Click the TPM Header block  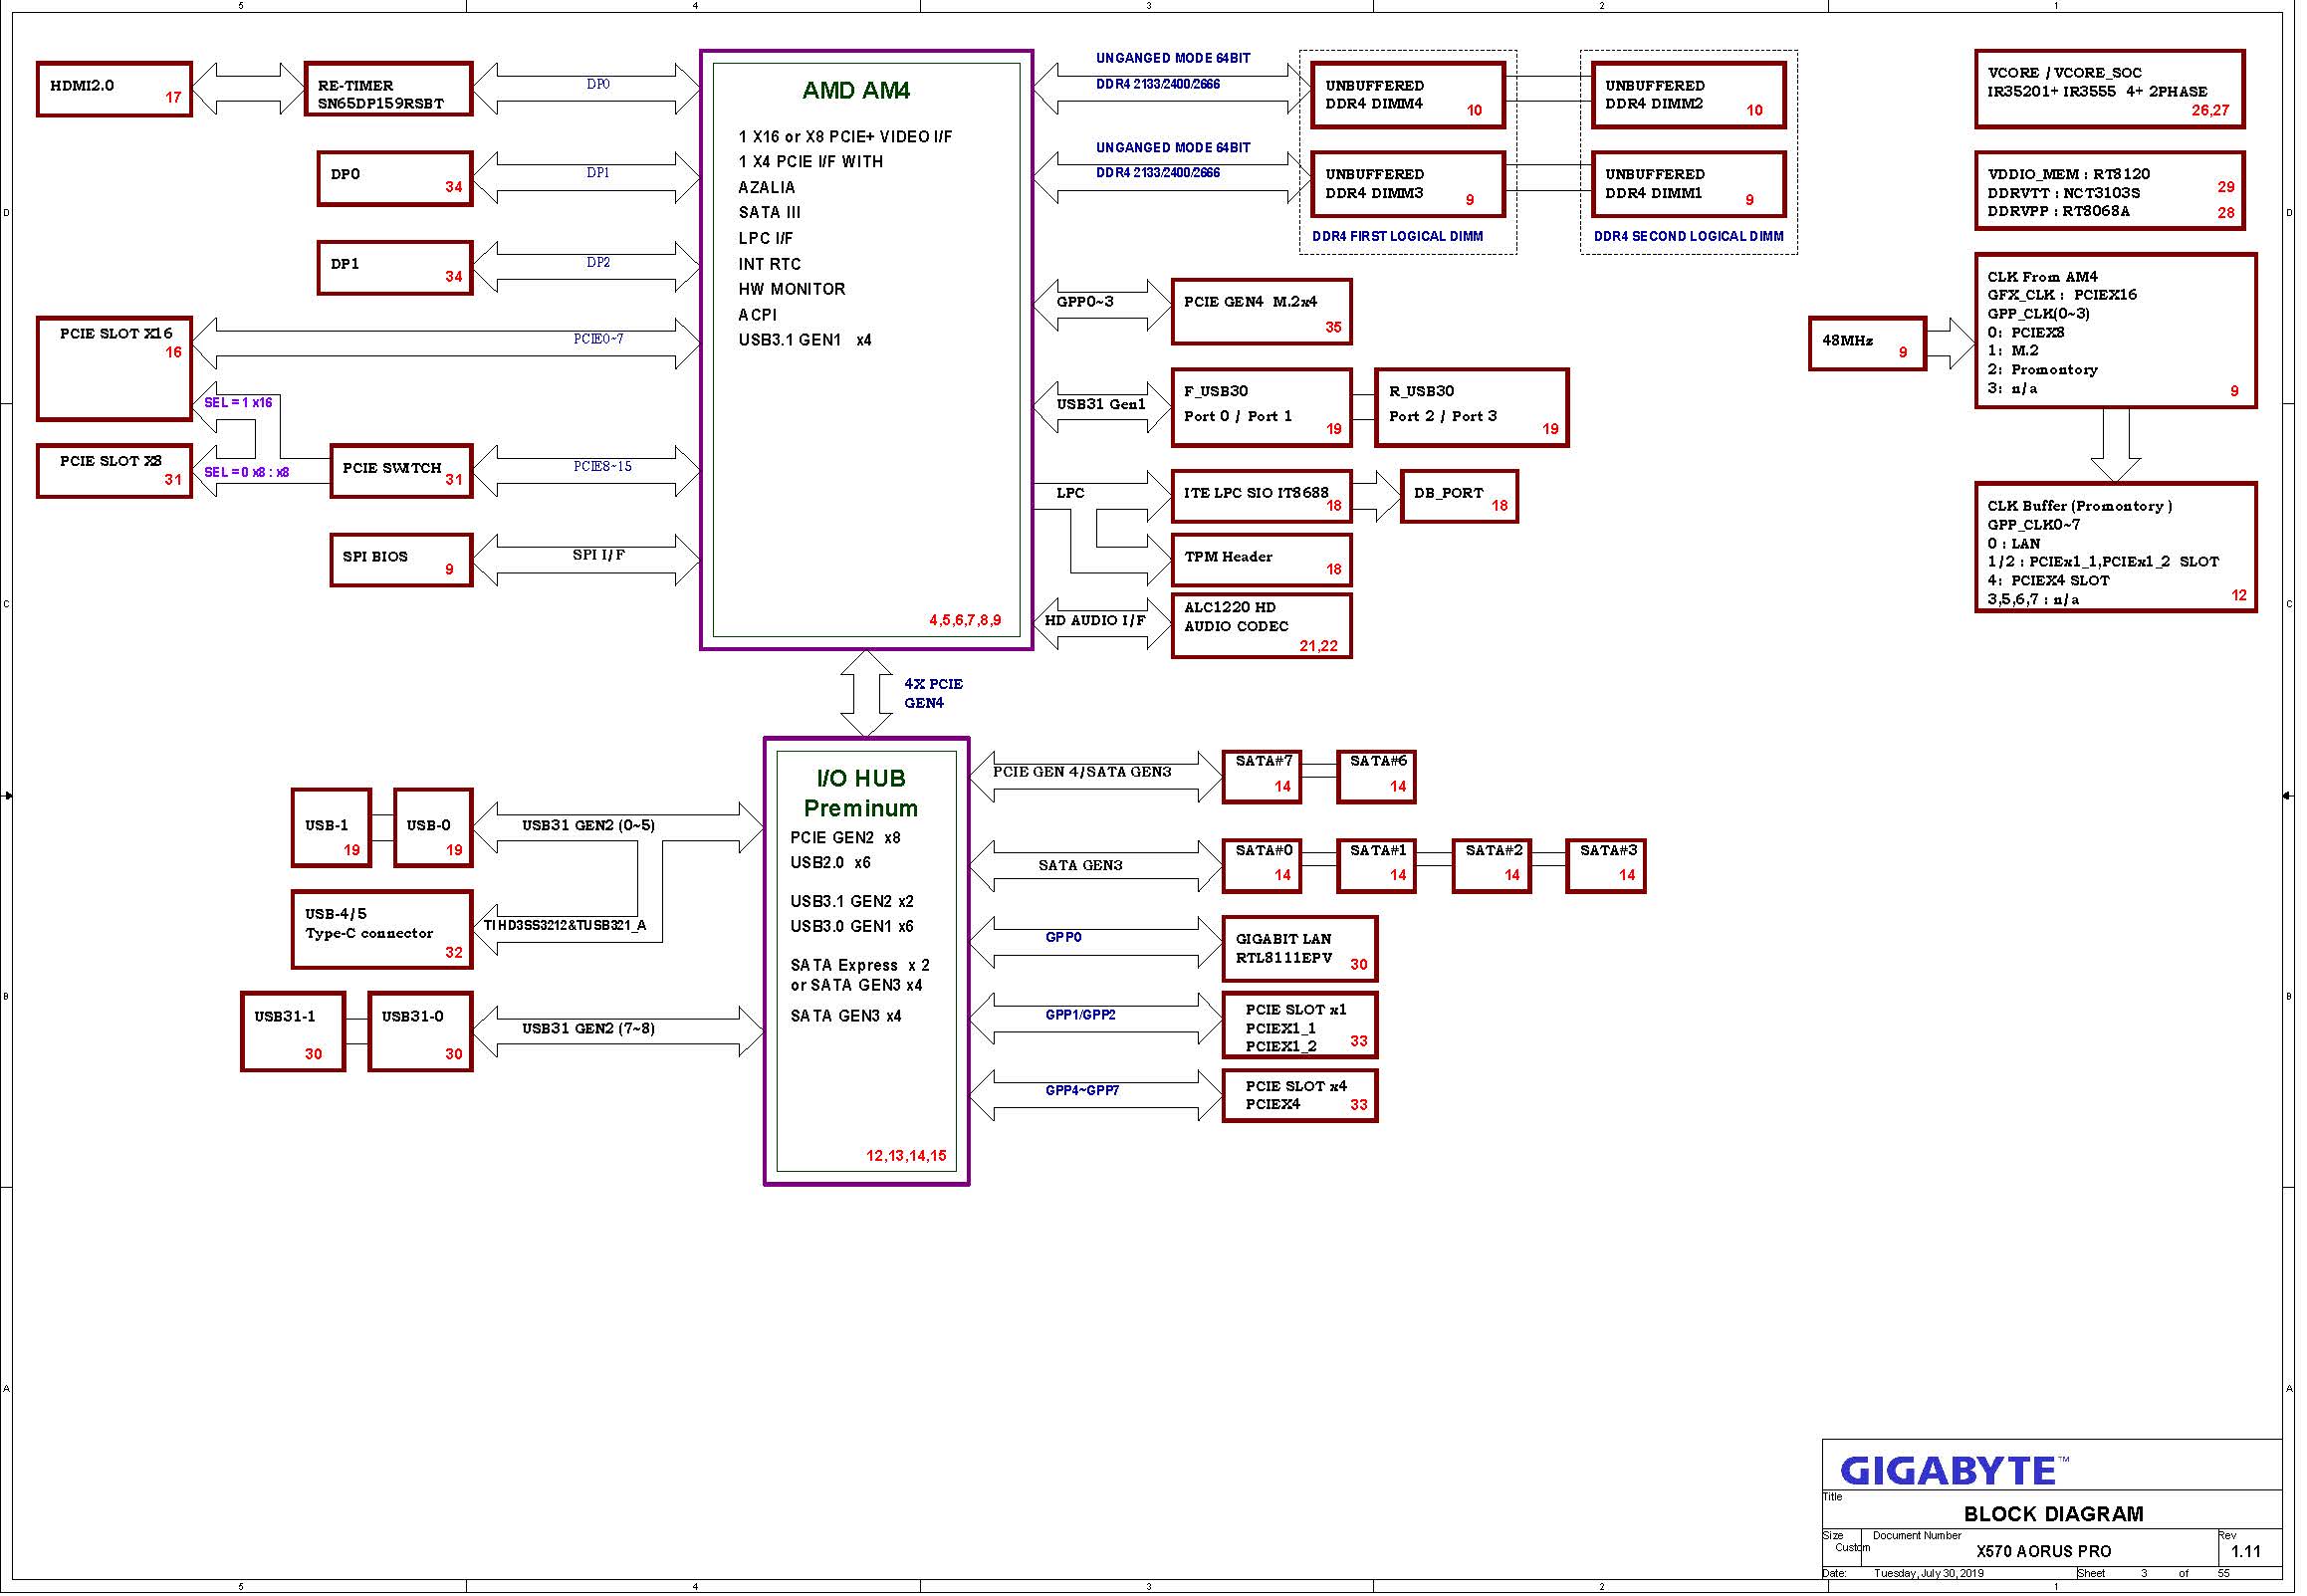click(x=1261, y=560)
